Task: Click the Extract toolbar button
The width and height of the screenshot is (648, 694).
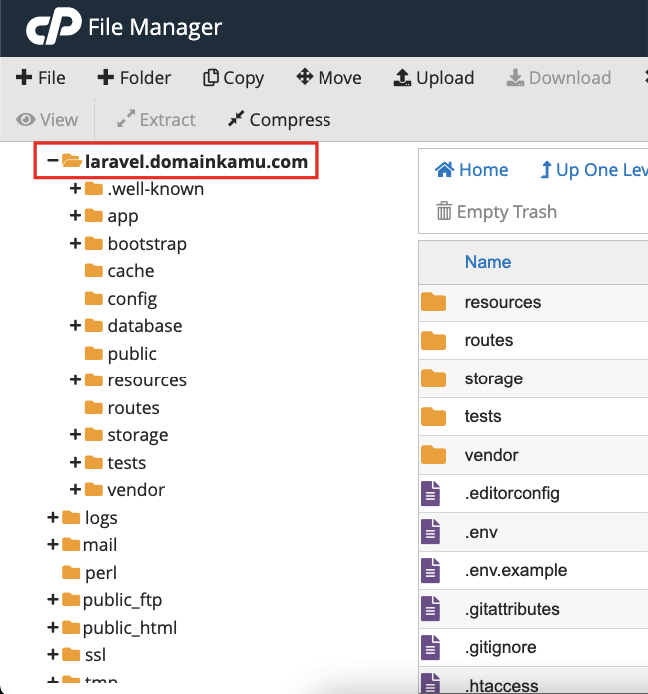Action: click(x=156, y=120)
